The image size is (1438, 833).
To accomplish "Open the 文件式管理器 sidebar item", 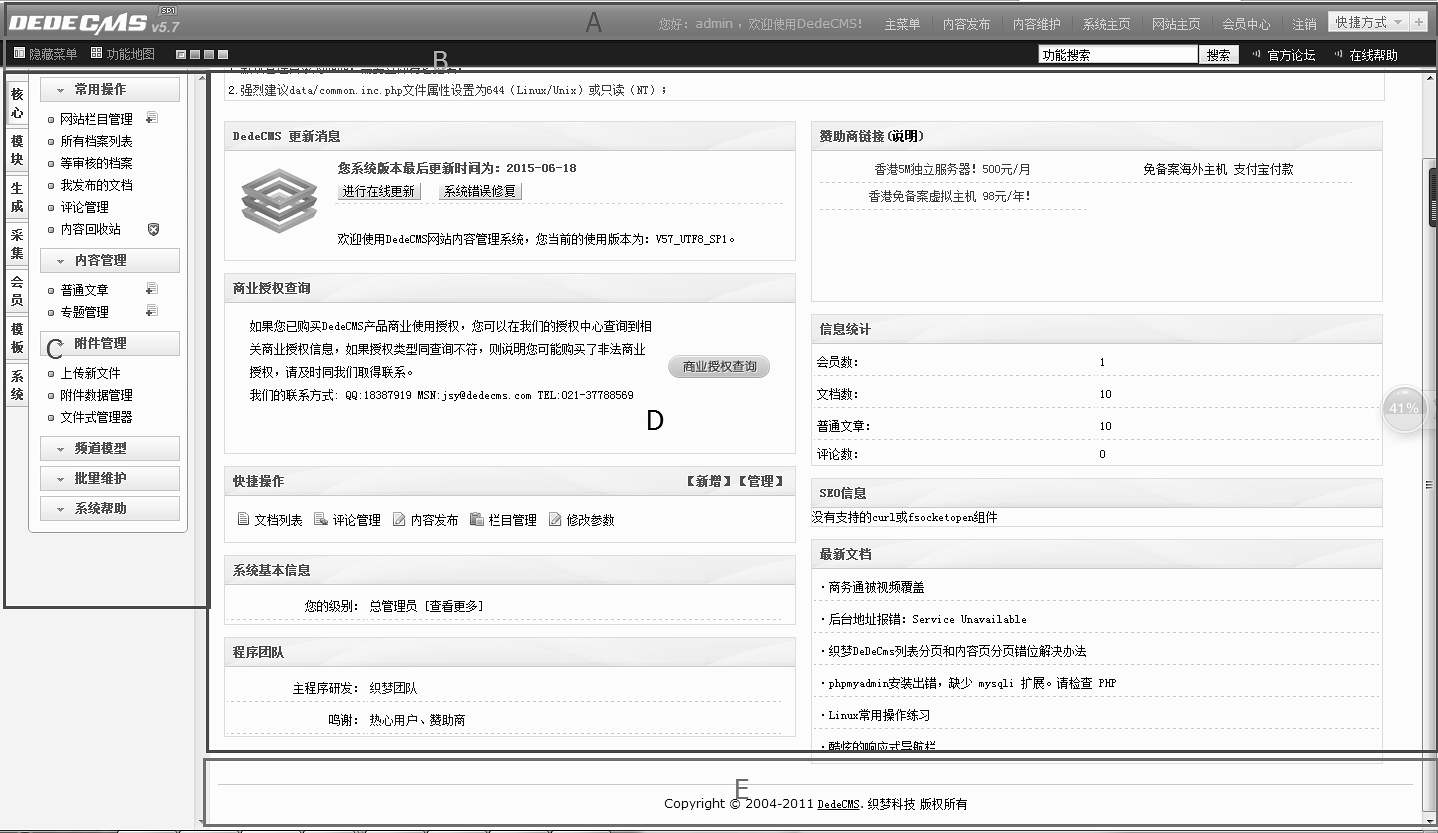I will coord(96,417).
